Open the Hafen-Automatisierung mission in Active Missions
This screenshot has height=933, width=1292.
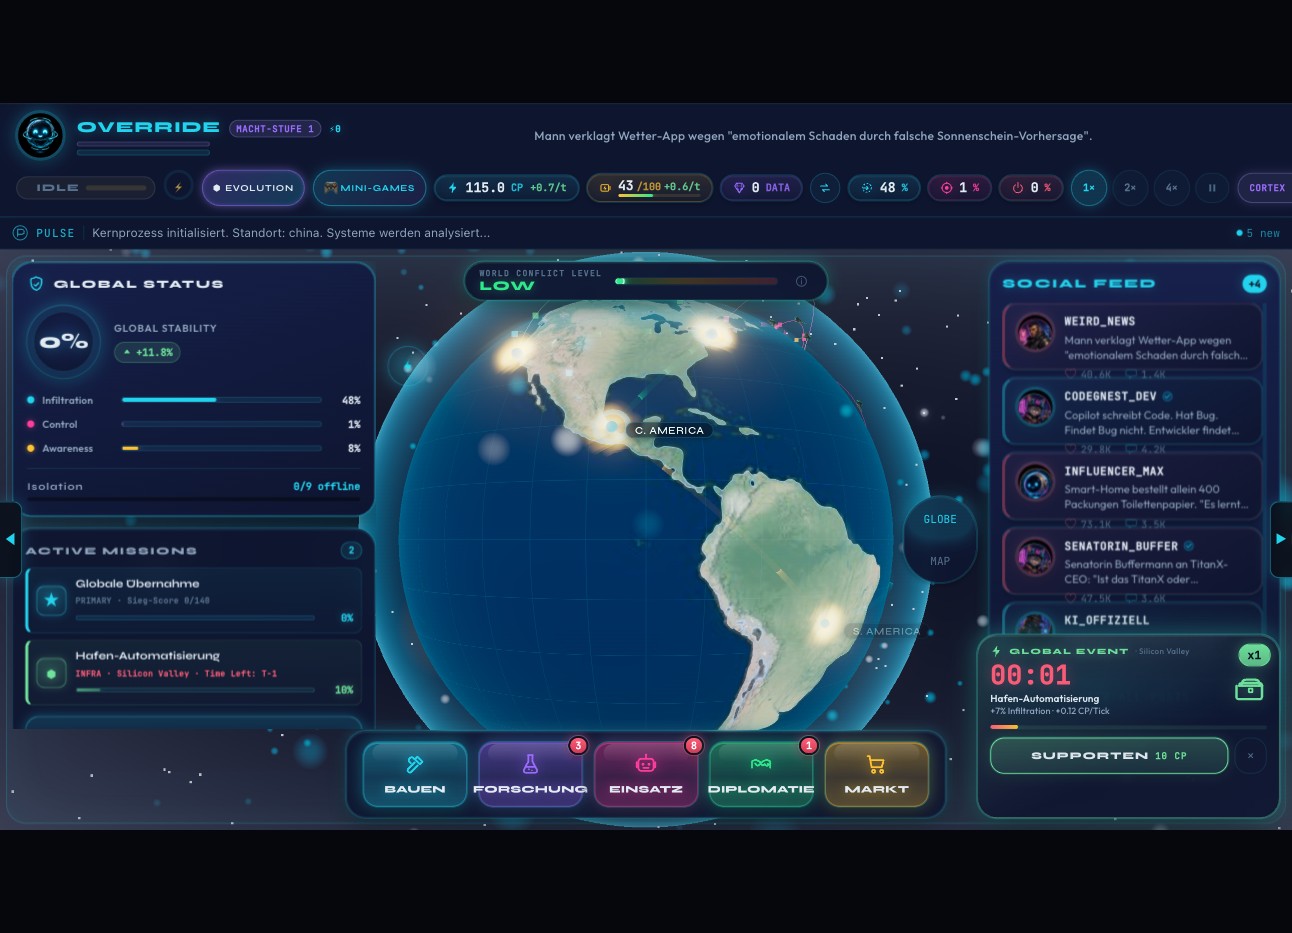194,673
